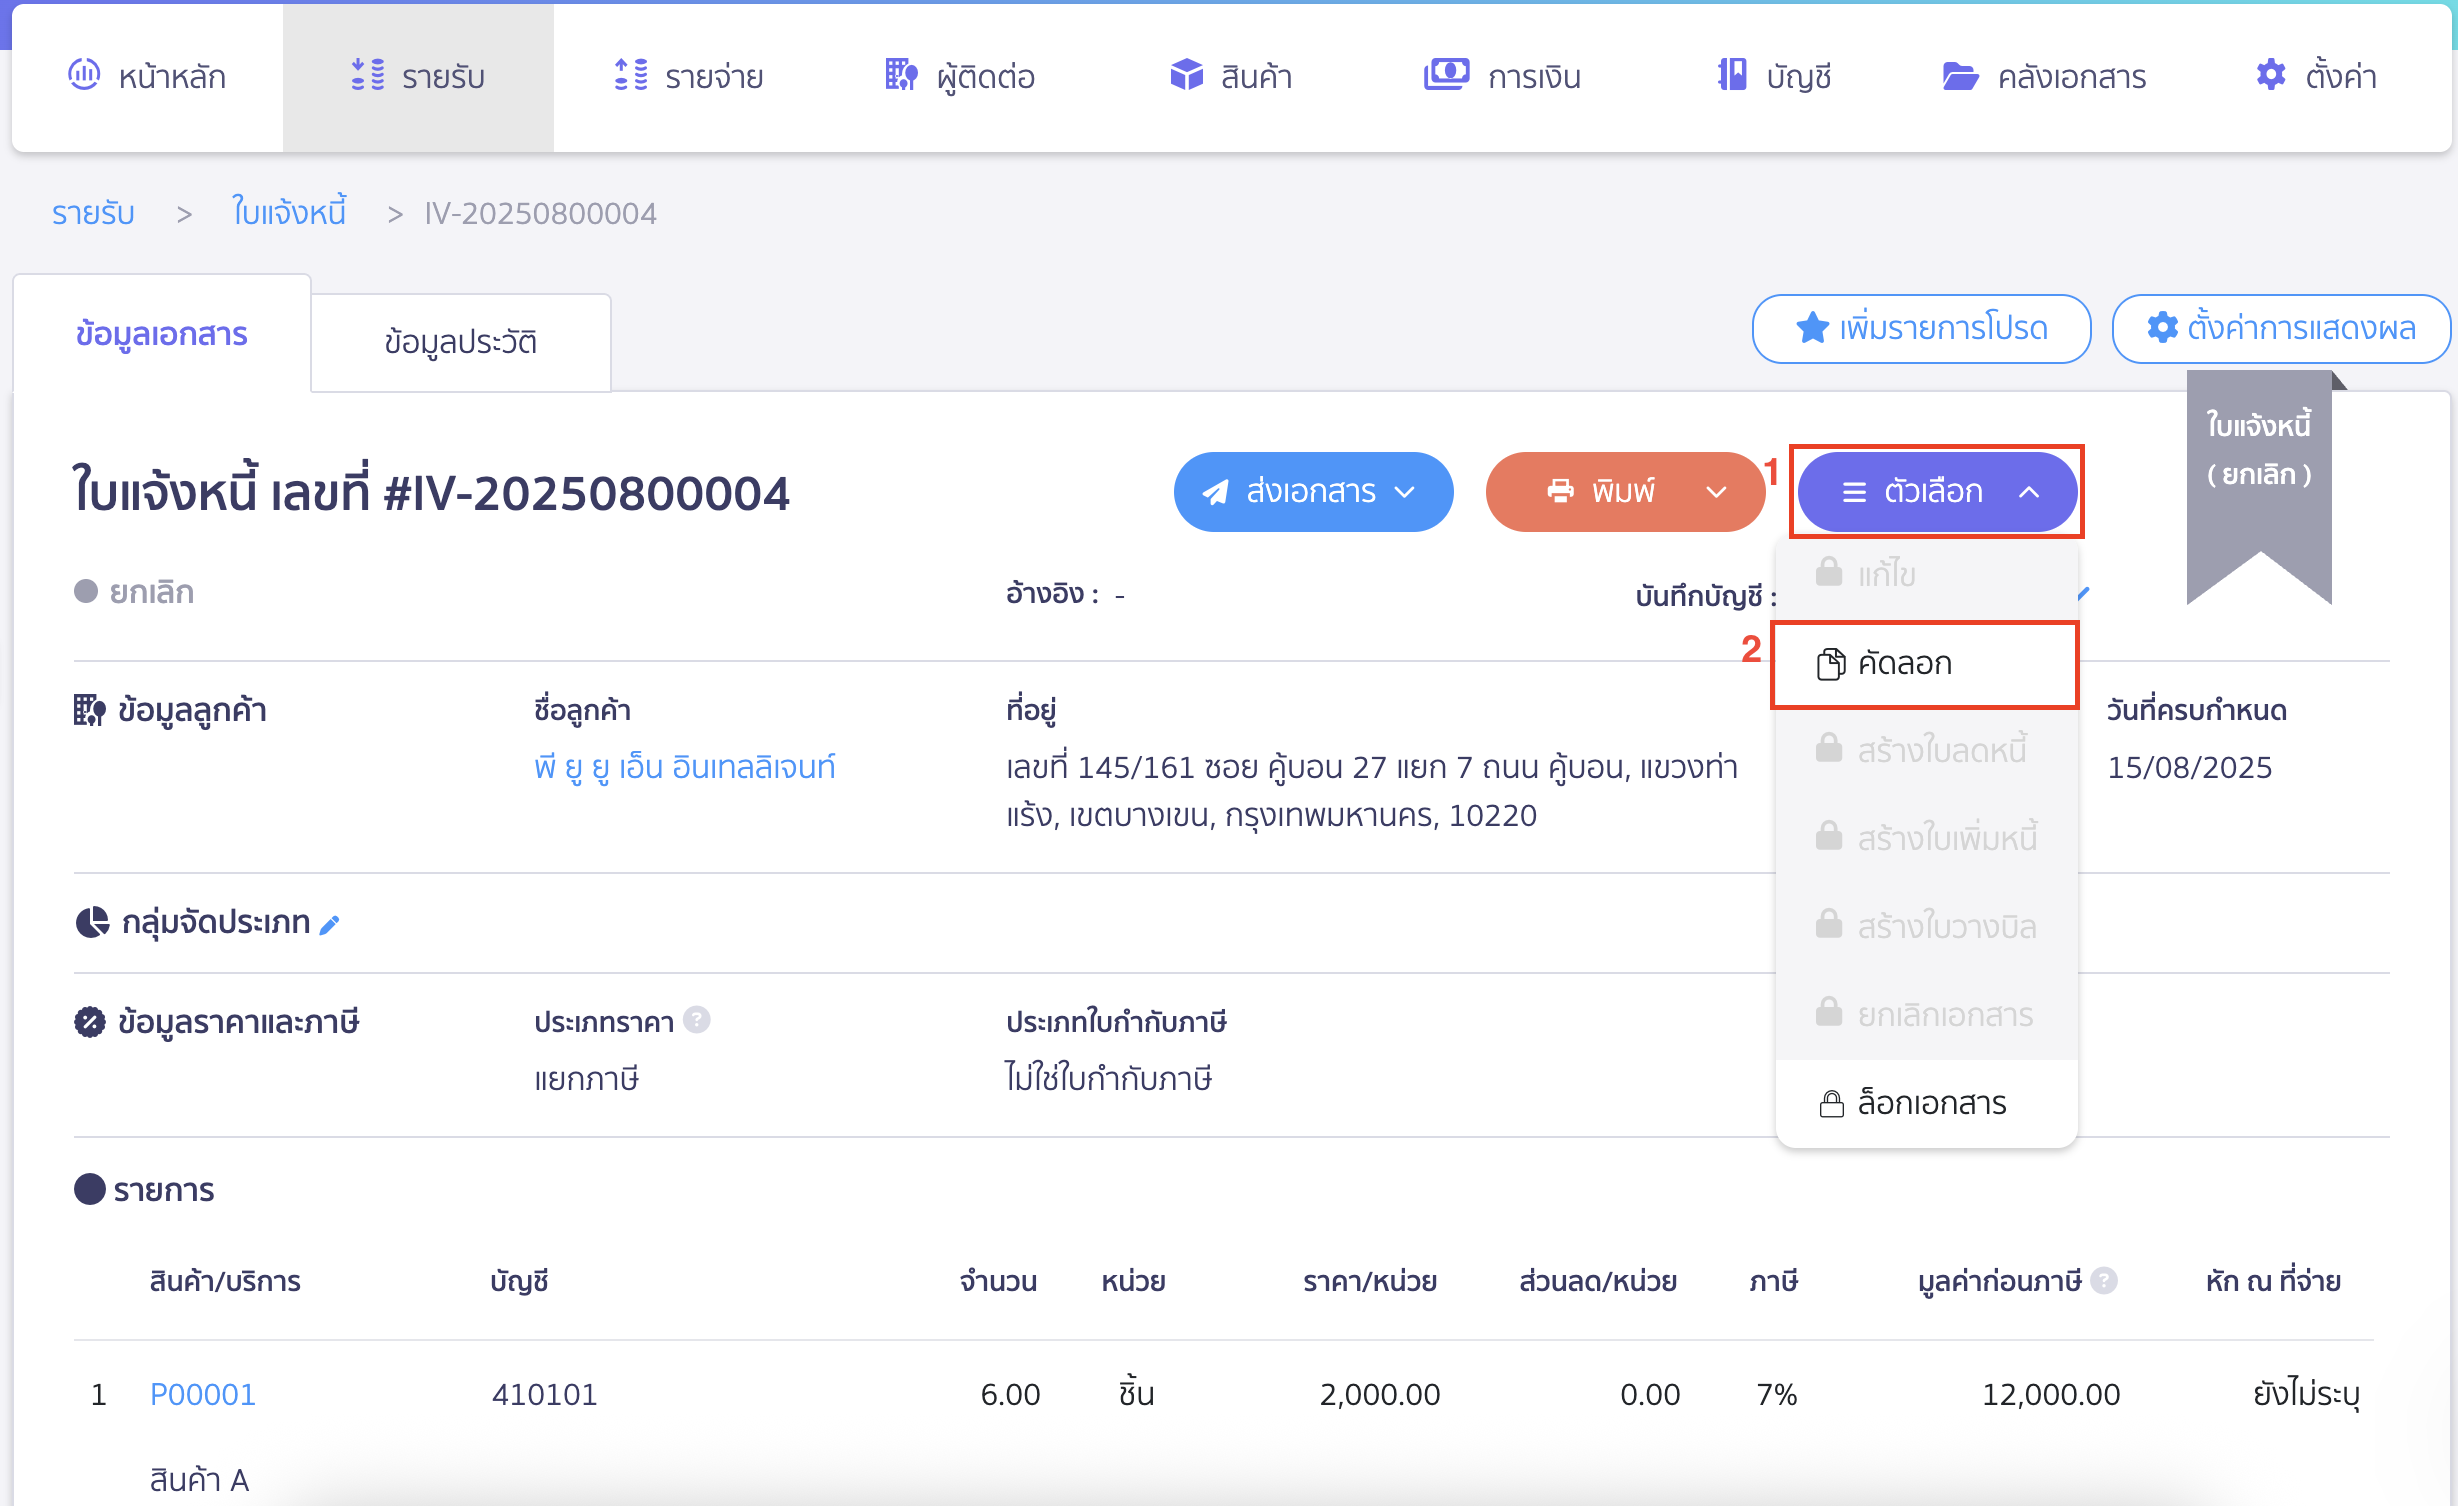Click account code 410101 cell
The height and width of the screenshot is (1506, 2458).
click(x=544, y=1394)
